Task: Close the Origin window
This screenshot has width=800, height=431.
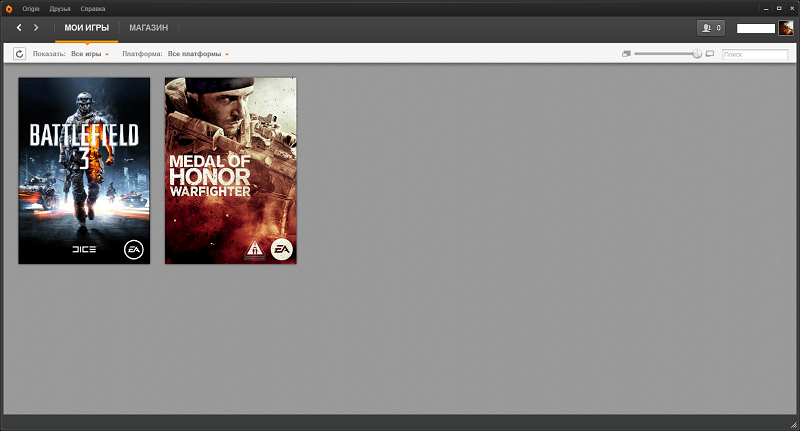Action: pyautogui.click(x=792, y=9)
